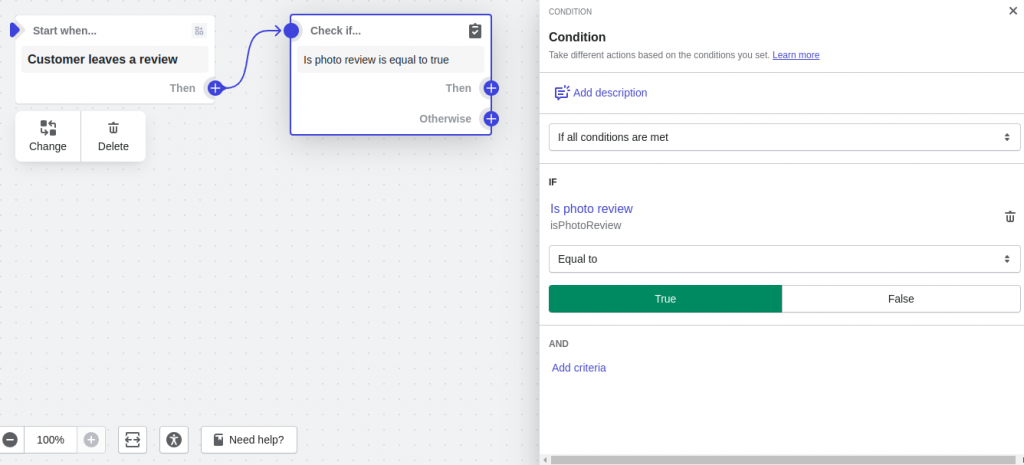Click the clipboard icon on Check if card

[x=475, y=31]
